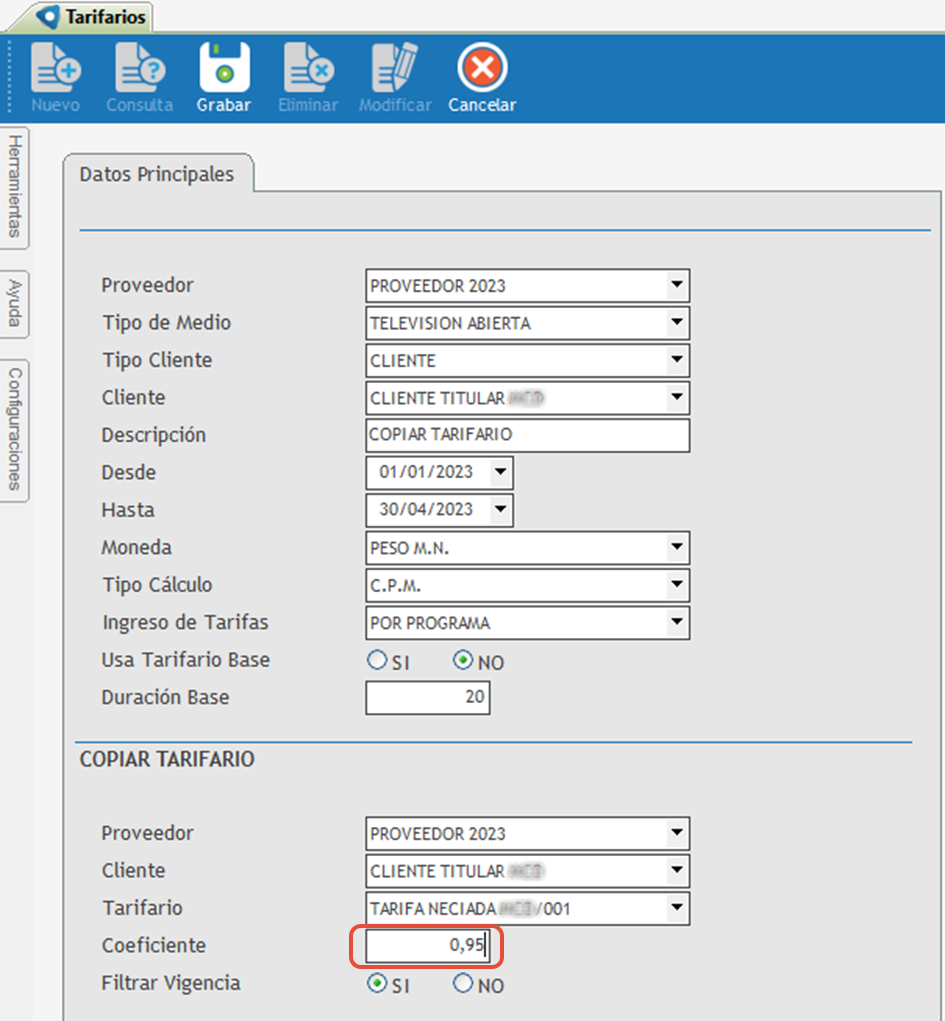Save with the Grabar icon

(x=224, y=68)
